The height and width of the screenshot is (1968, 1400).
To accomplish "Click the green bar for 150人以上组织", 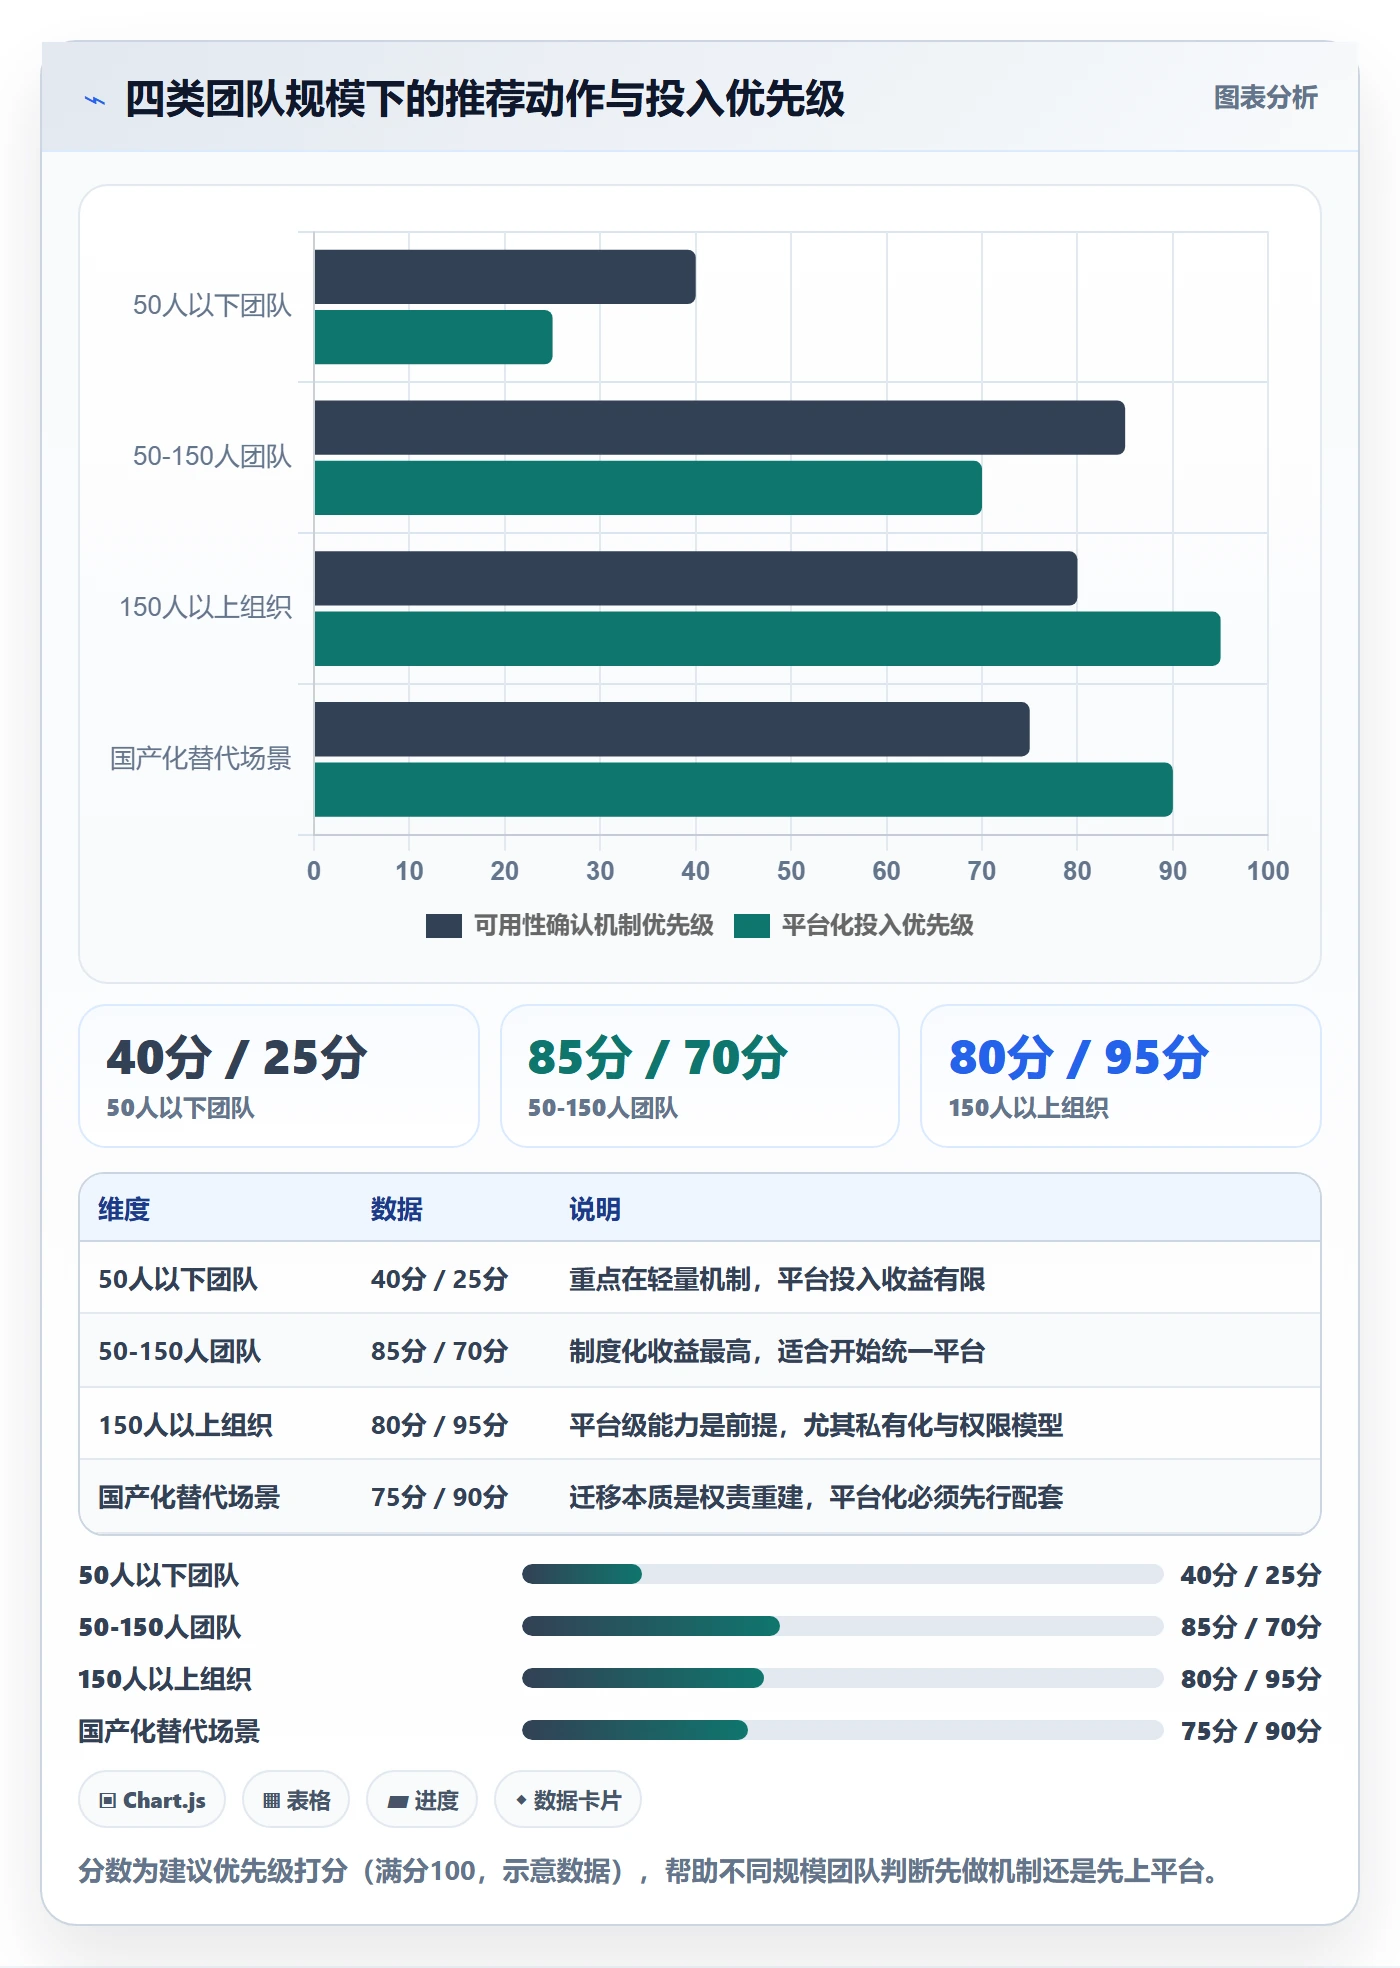I will click(767, 639).
